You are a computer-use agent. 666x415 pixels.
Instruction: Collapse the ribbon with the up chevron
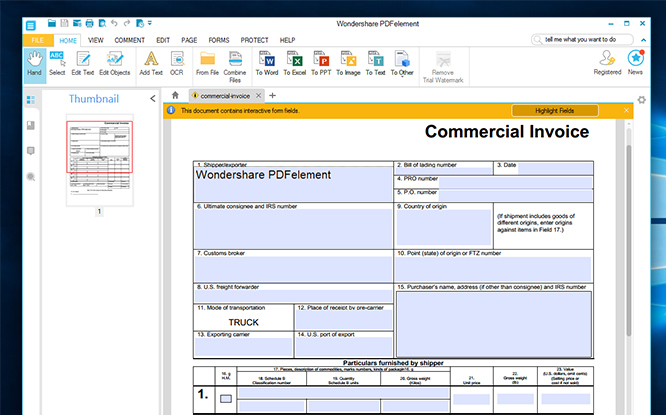[x=643, y=40]
